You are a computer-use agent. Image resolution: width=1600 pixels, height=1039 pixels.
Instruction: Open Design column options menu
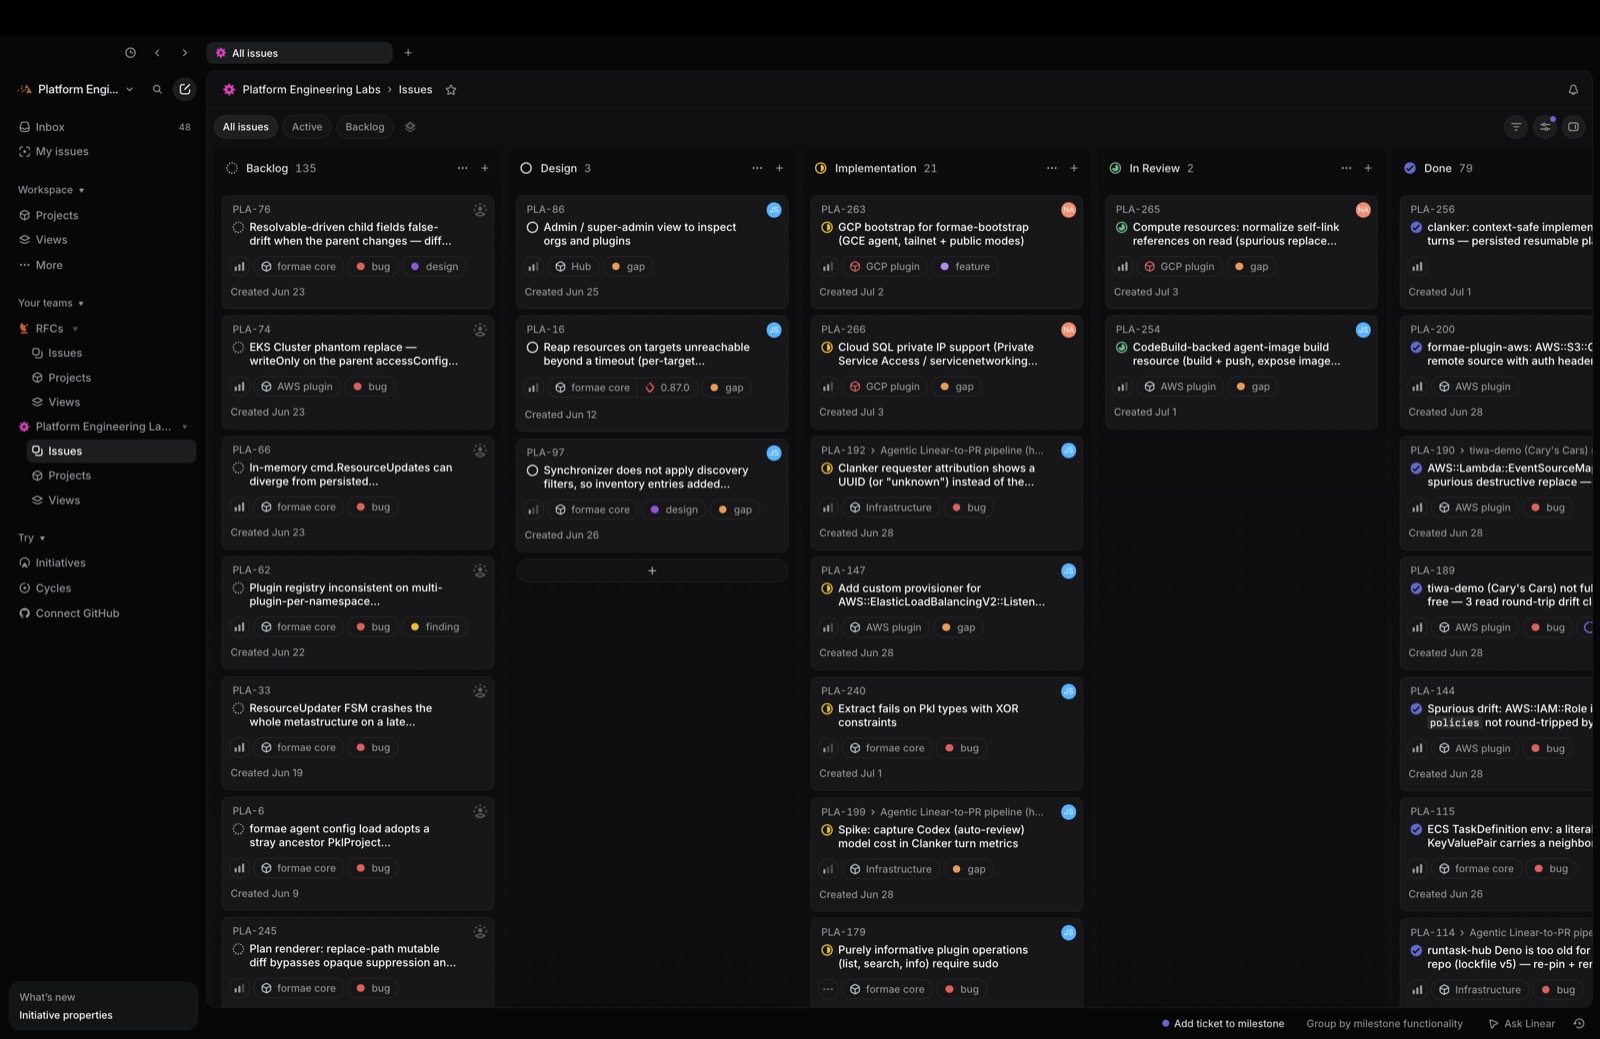pyautogui.click(x=757, y=168)
